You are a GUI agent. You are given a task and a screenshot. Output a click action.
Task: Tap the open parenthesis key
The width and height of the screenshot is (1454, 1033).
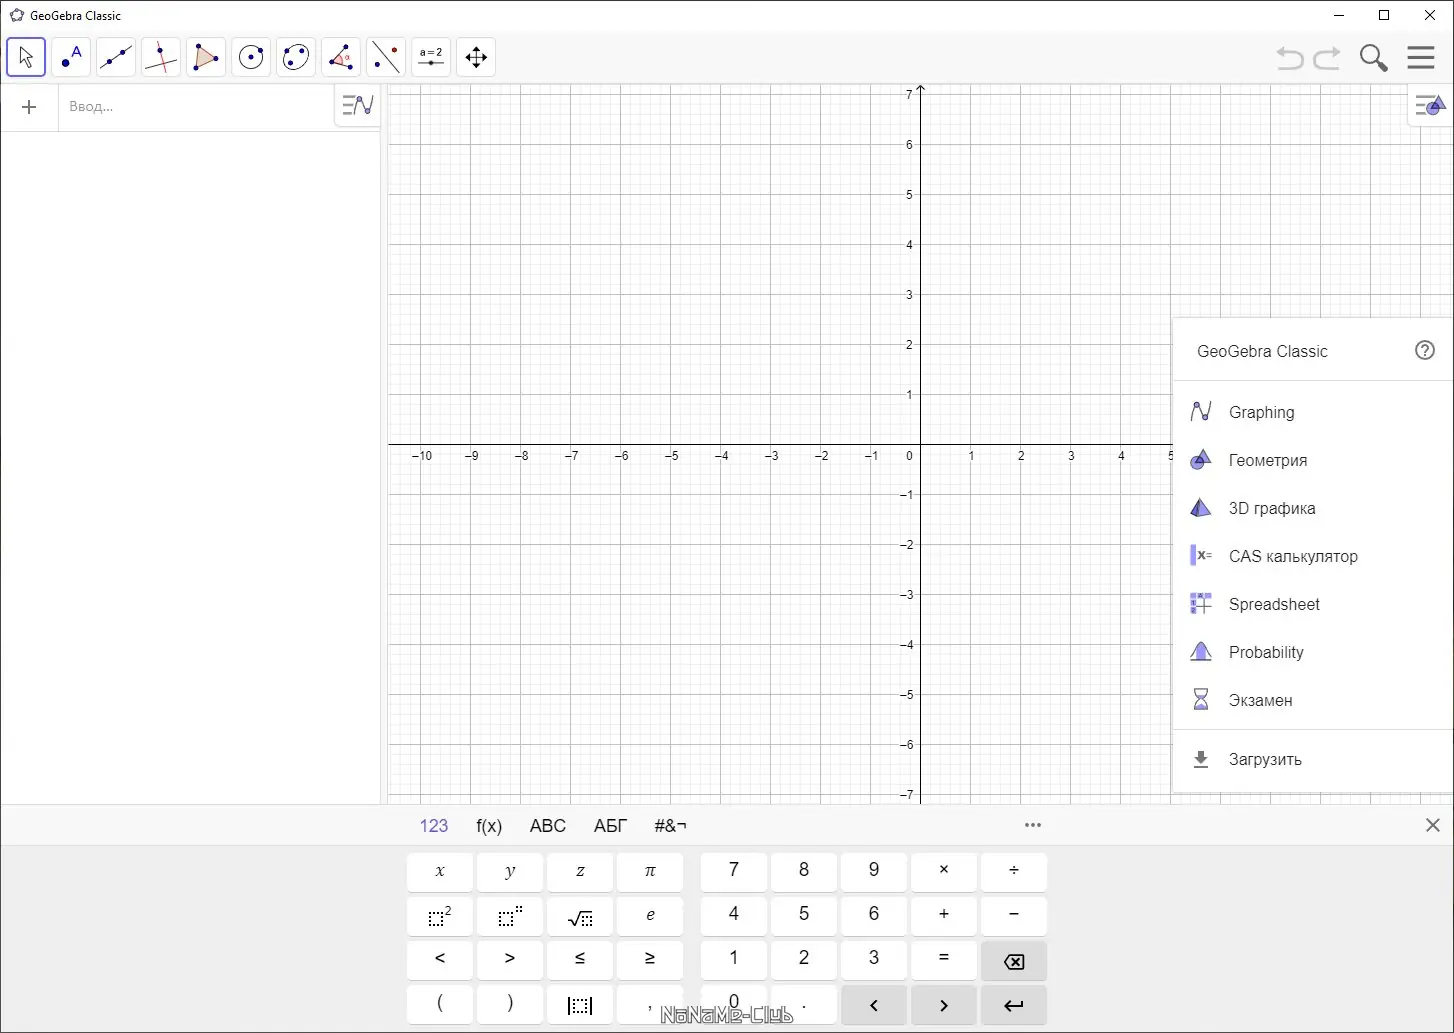click(440, 1005)
